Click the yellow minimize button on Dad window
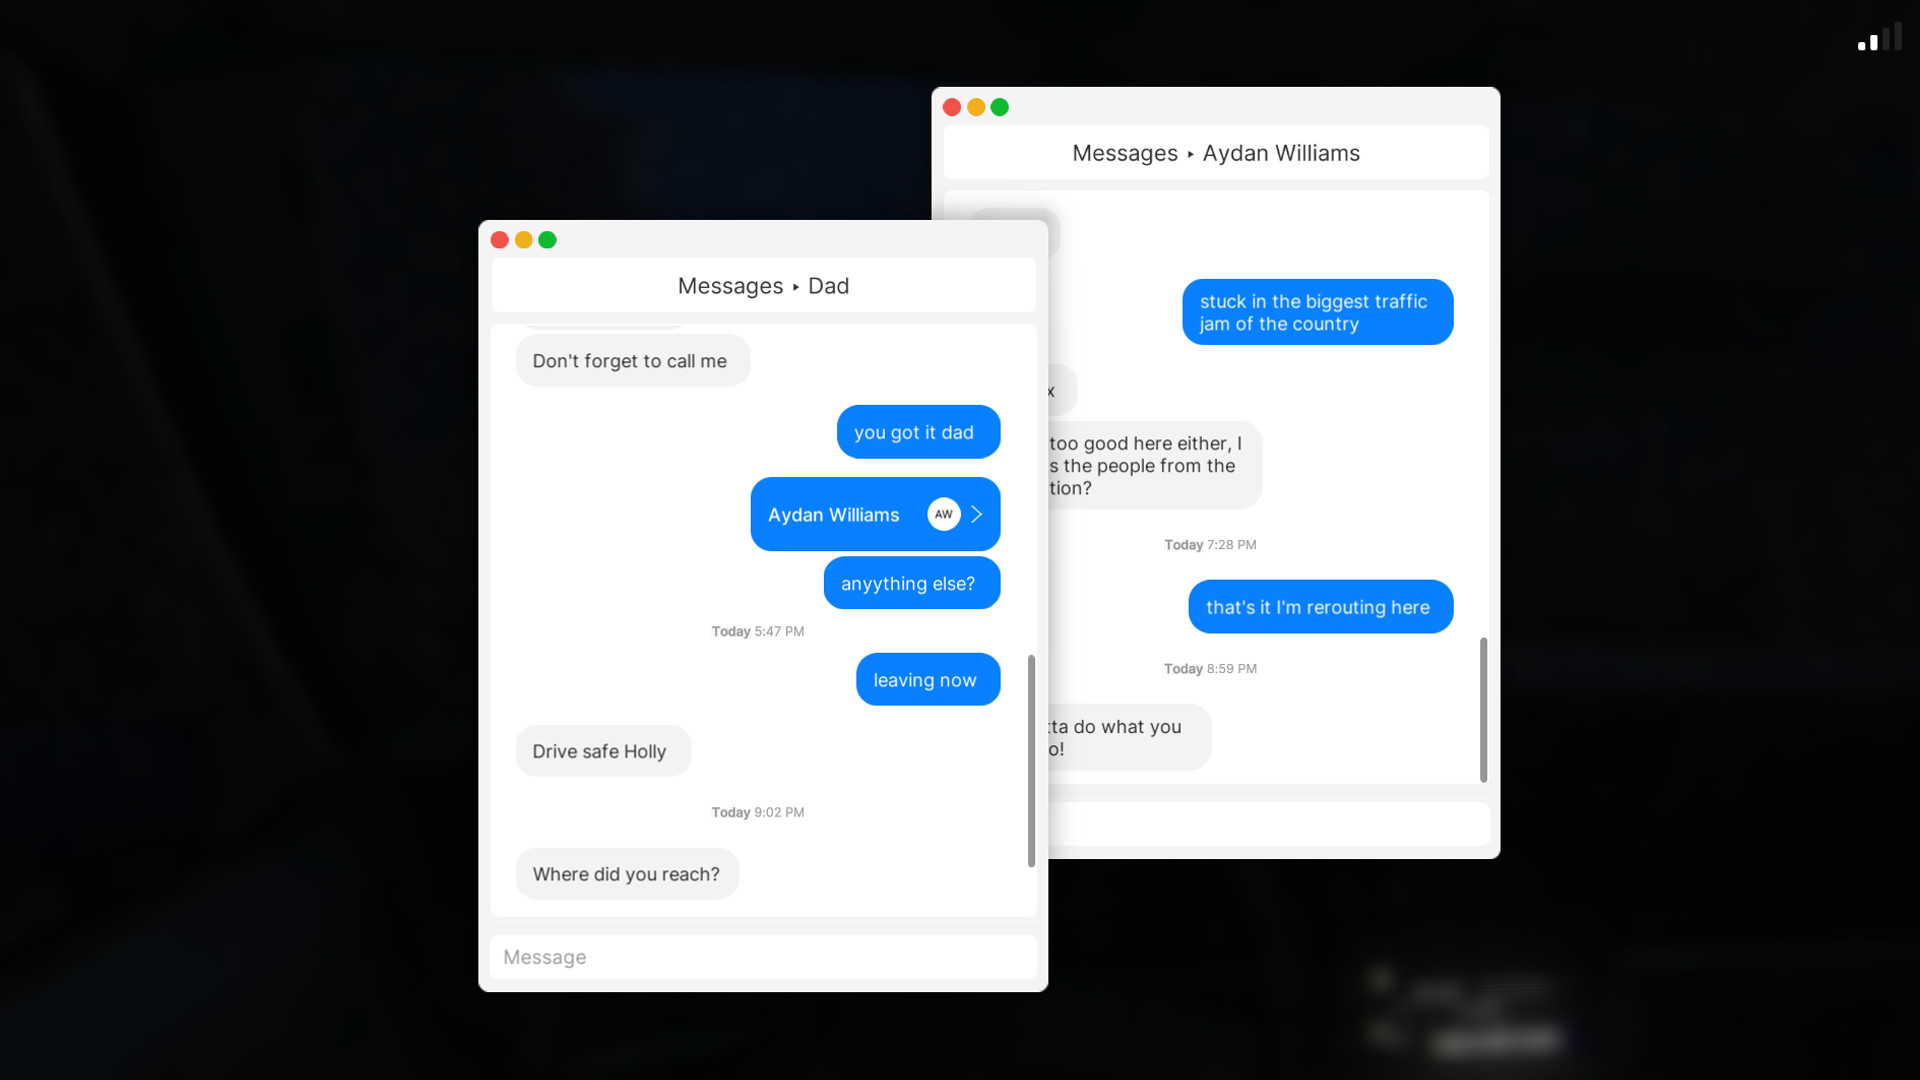This screenshot has height=1080, width=1920. tap(524, 239)
